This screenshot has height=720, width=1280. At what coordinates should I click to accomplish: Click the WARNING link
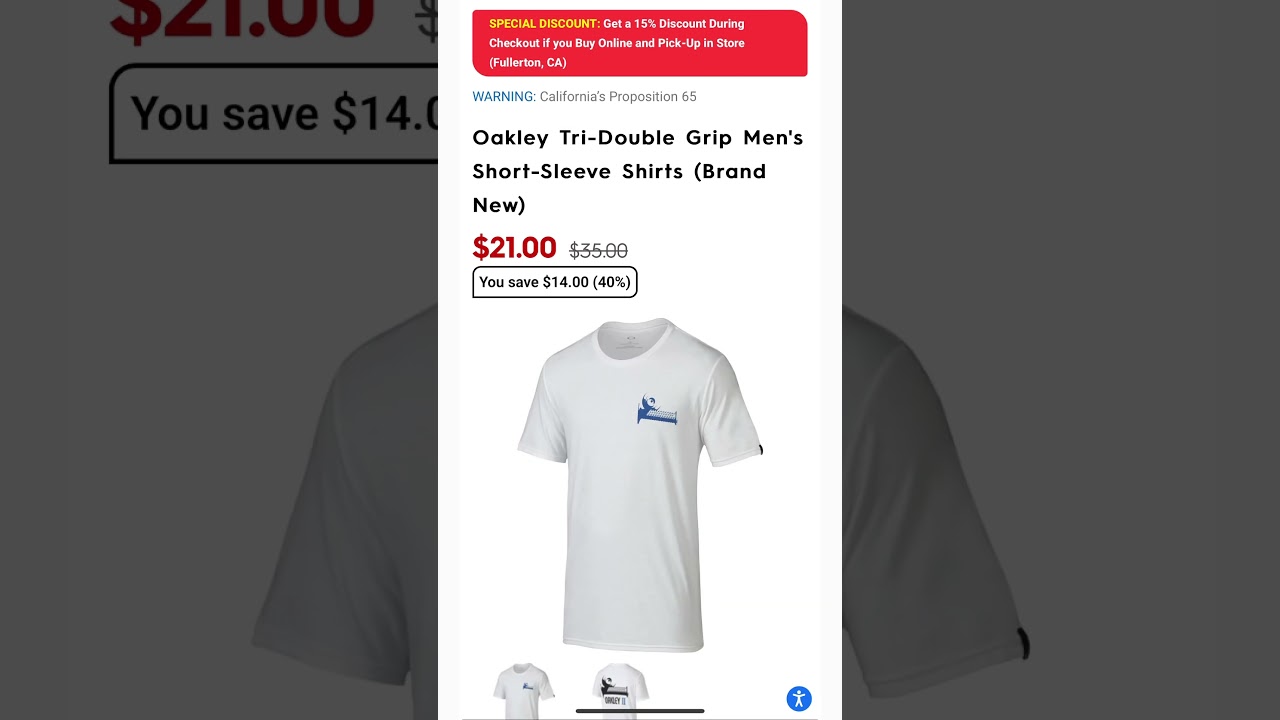504,97
